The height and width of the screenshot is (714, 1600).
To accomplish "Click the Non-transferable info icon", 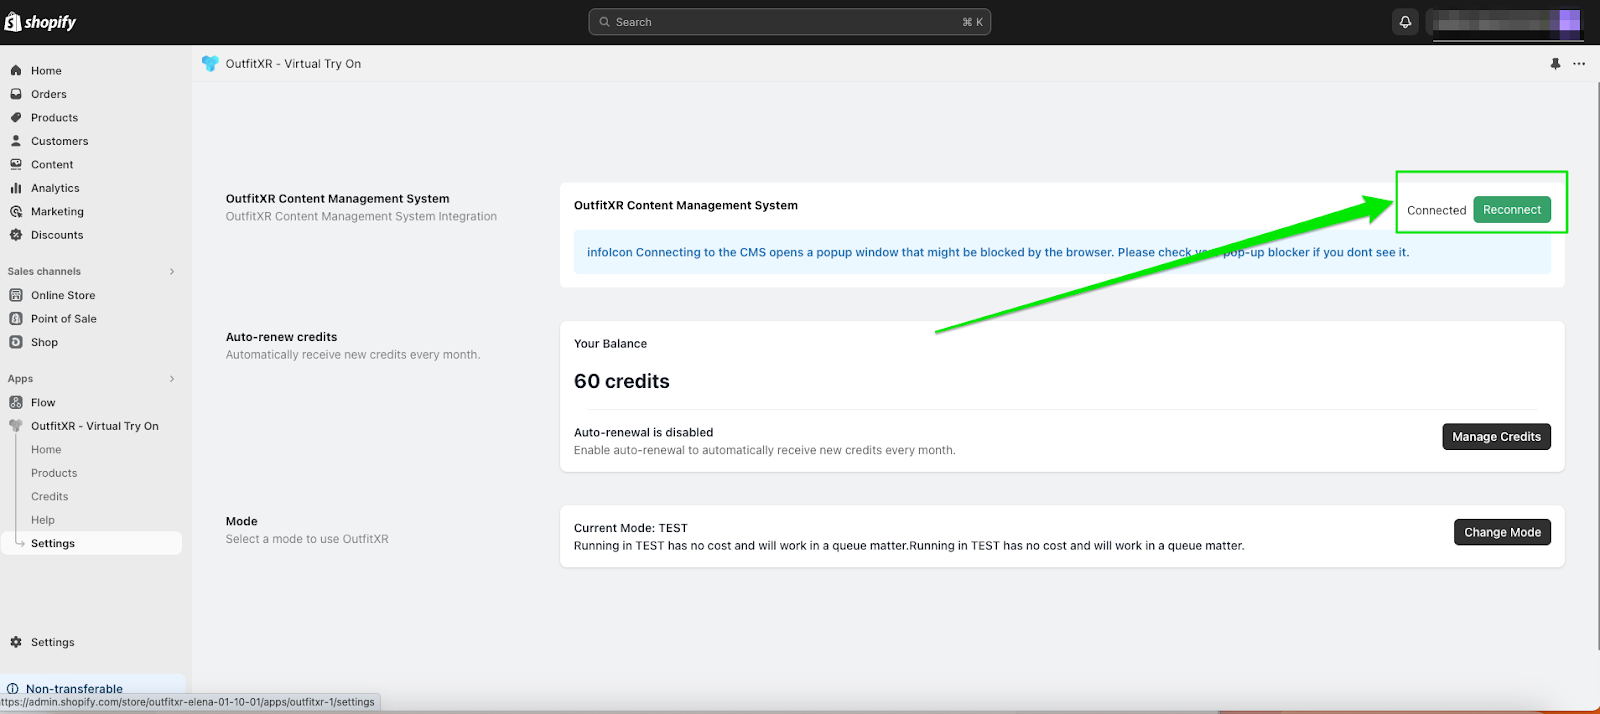I will (x=13, y=689).
